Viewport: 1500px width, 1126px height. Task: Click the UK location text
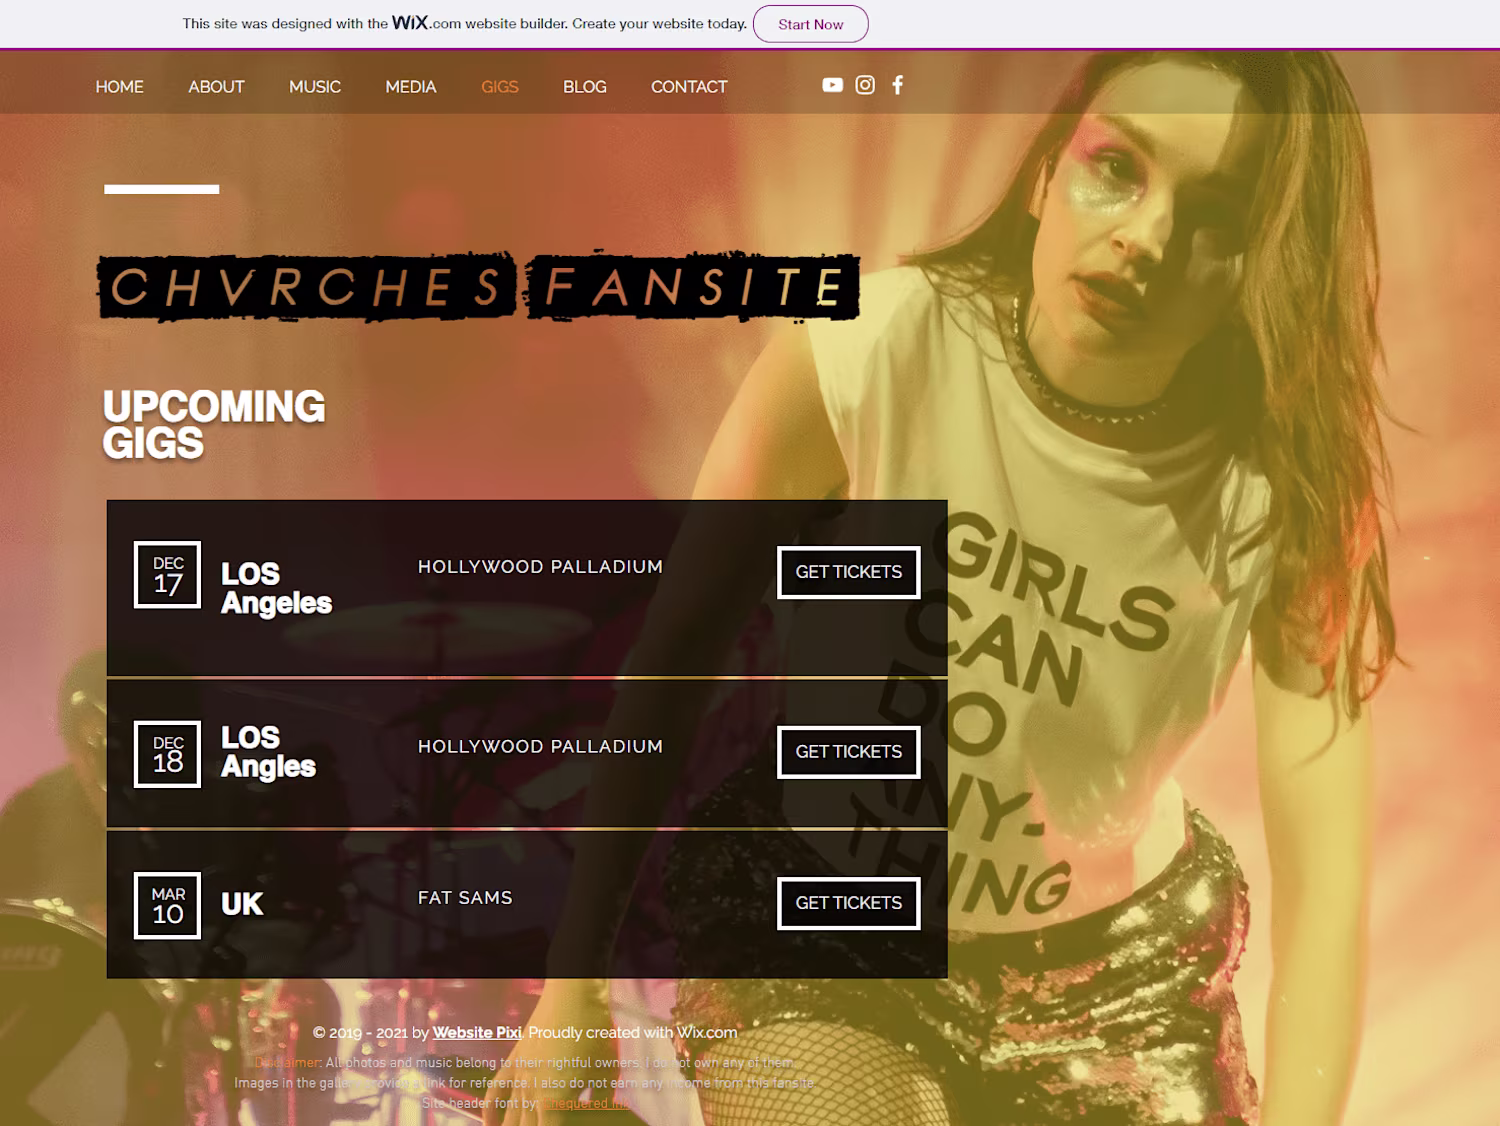tap(242, 904)
